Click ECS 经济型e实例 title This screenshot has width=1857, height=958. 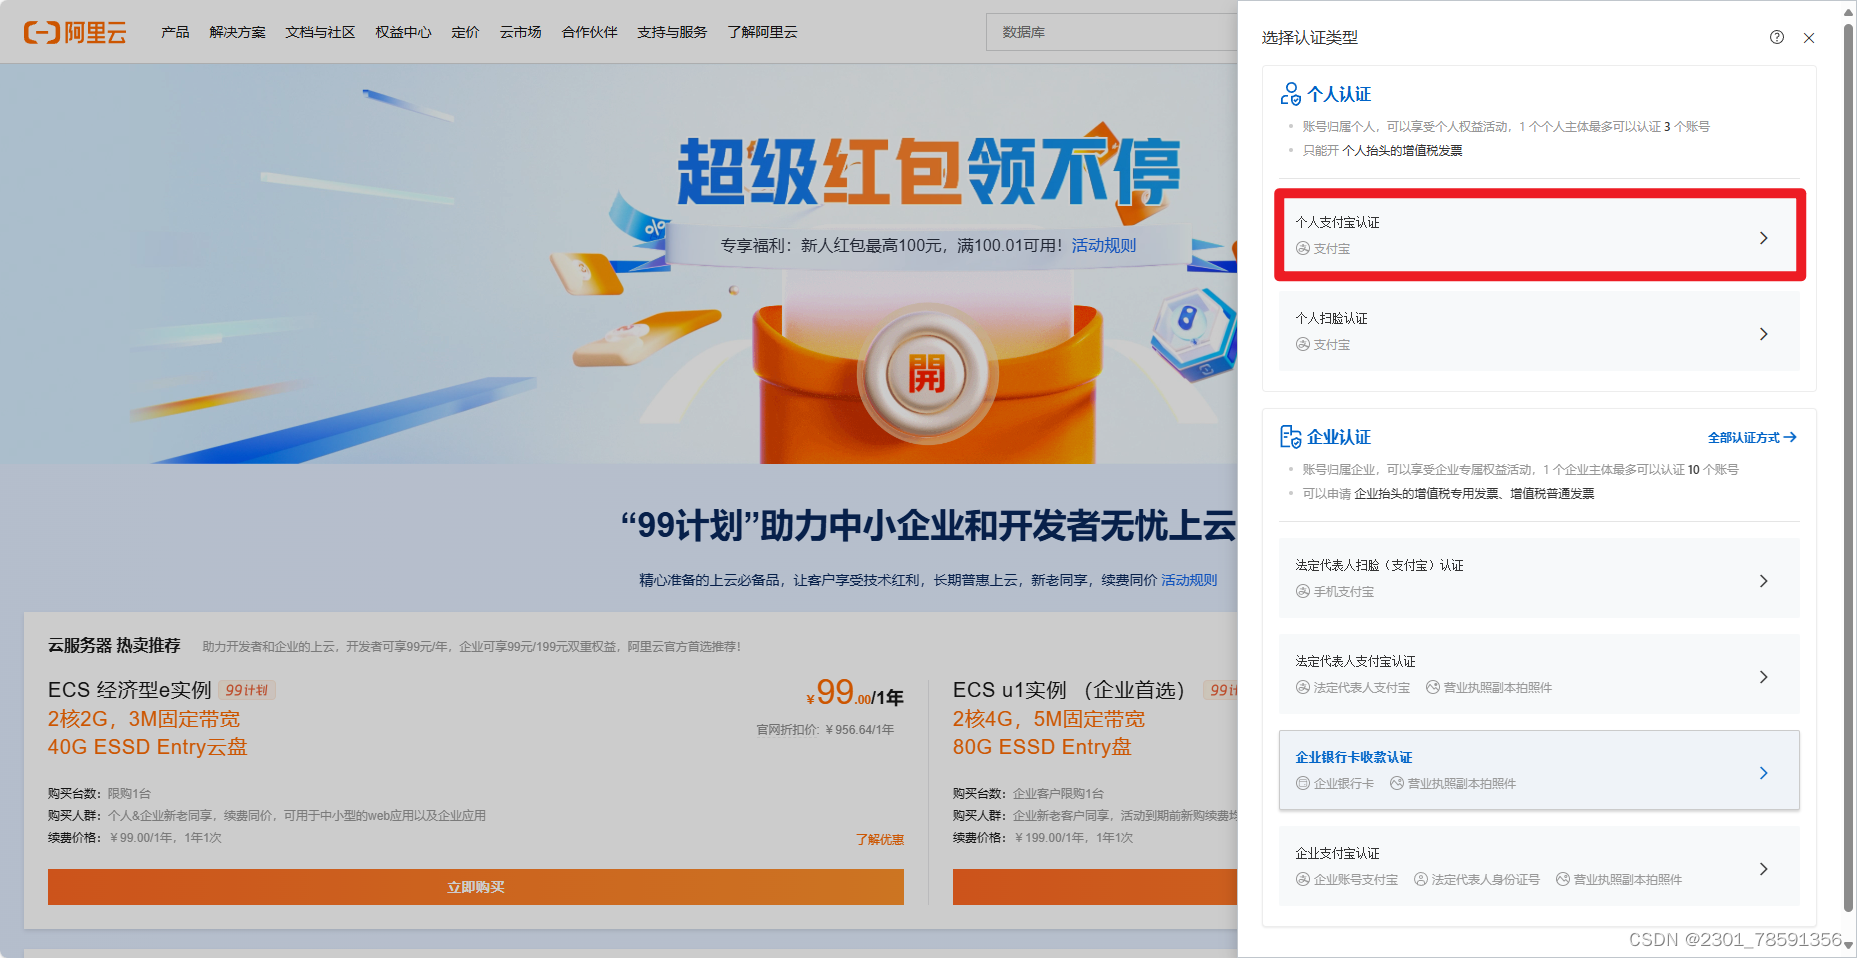130,690
